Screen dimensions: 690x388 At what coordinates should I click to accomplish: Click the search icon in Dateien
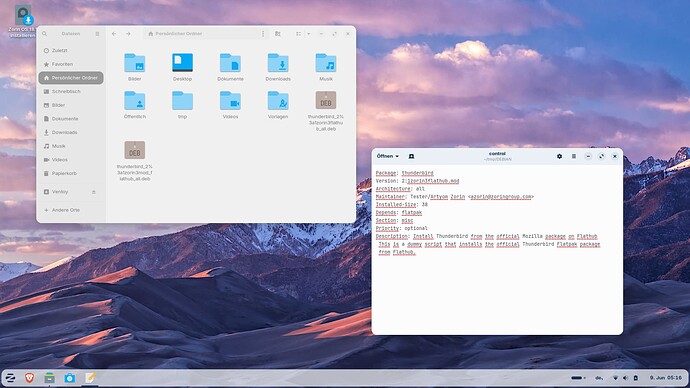point(44,34)
